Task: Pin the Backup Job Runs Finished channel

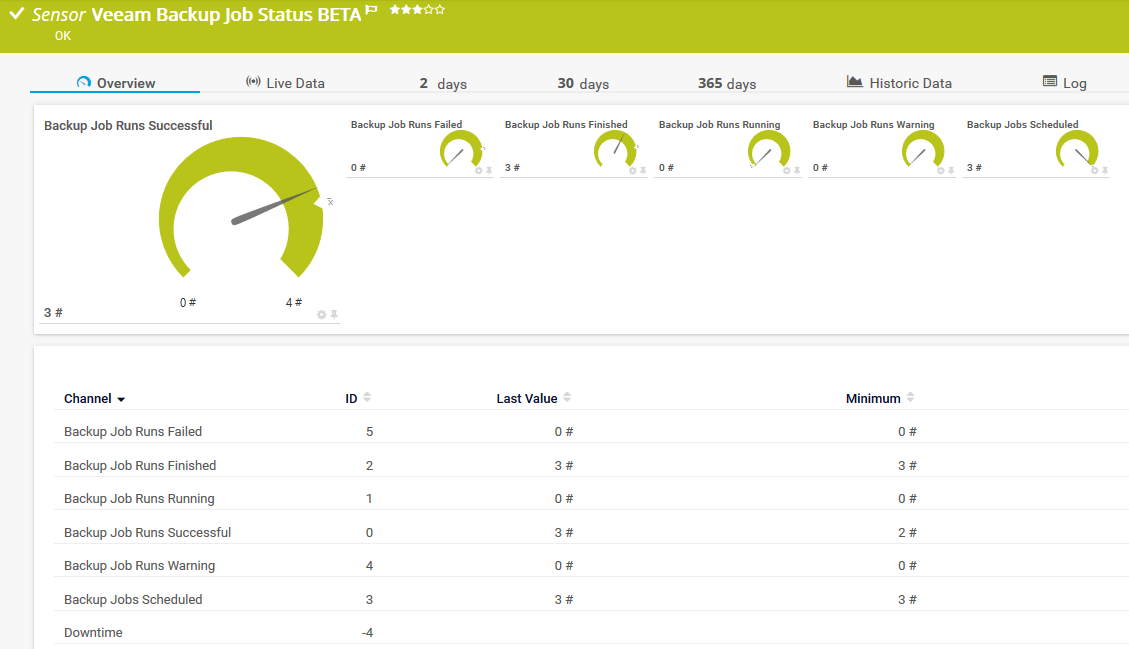Action: click(643, 170)
